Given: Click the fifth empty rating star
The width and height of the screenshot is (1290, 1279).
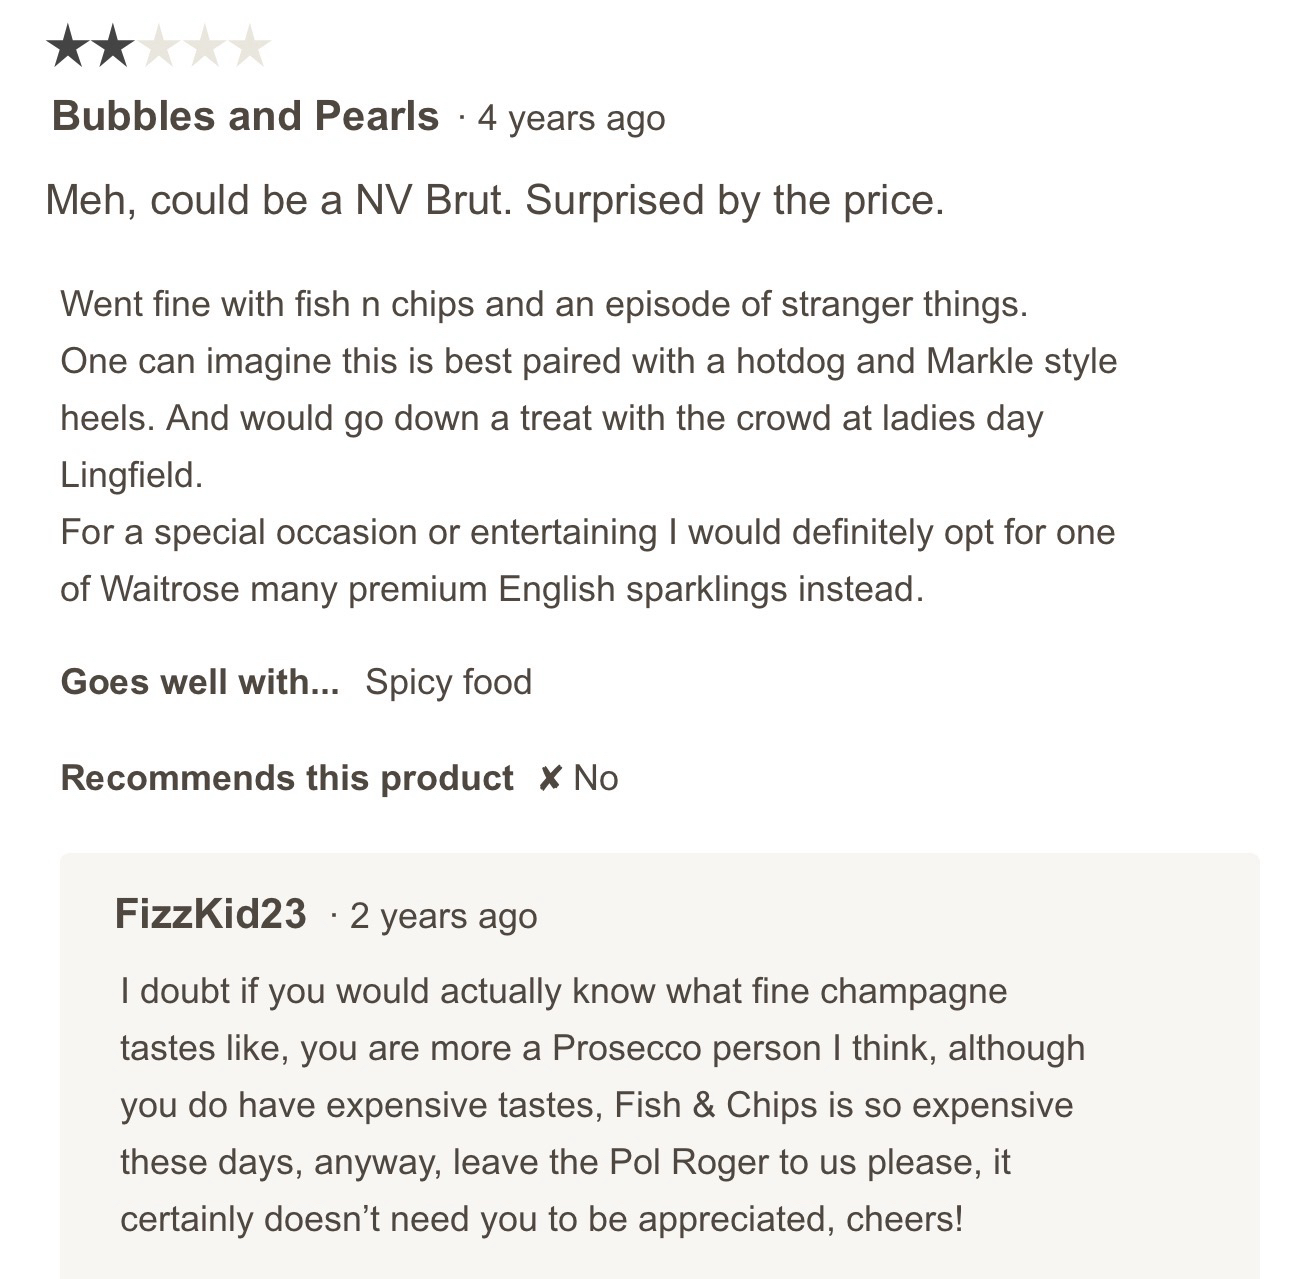Looking at the screenshot, I should (249, 47).
